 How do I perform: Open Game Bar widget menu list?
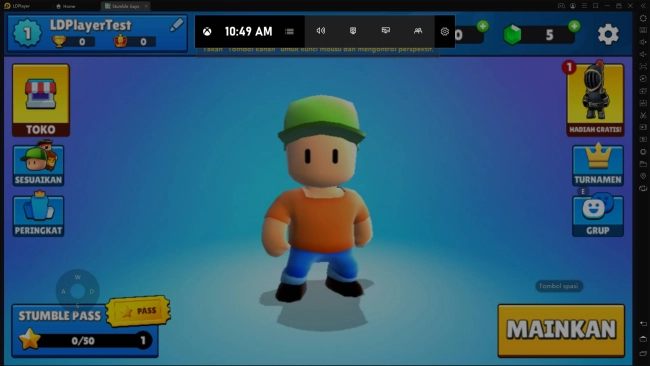tap(289, 32)
